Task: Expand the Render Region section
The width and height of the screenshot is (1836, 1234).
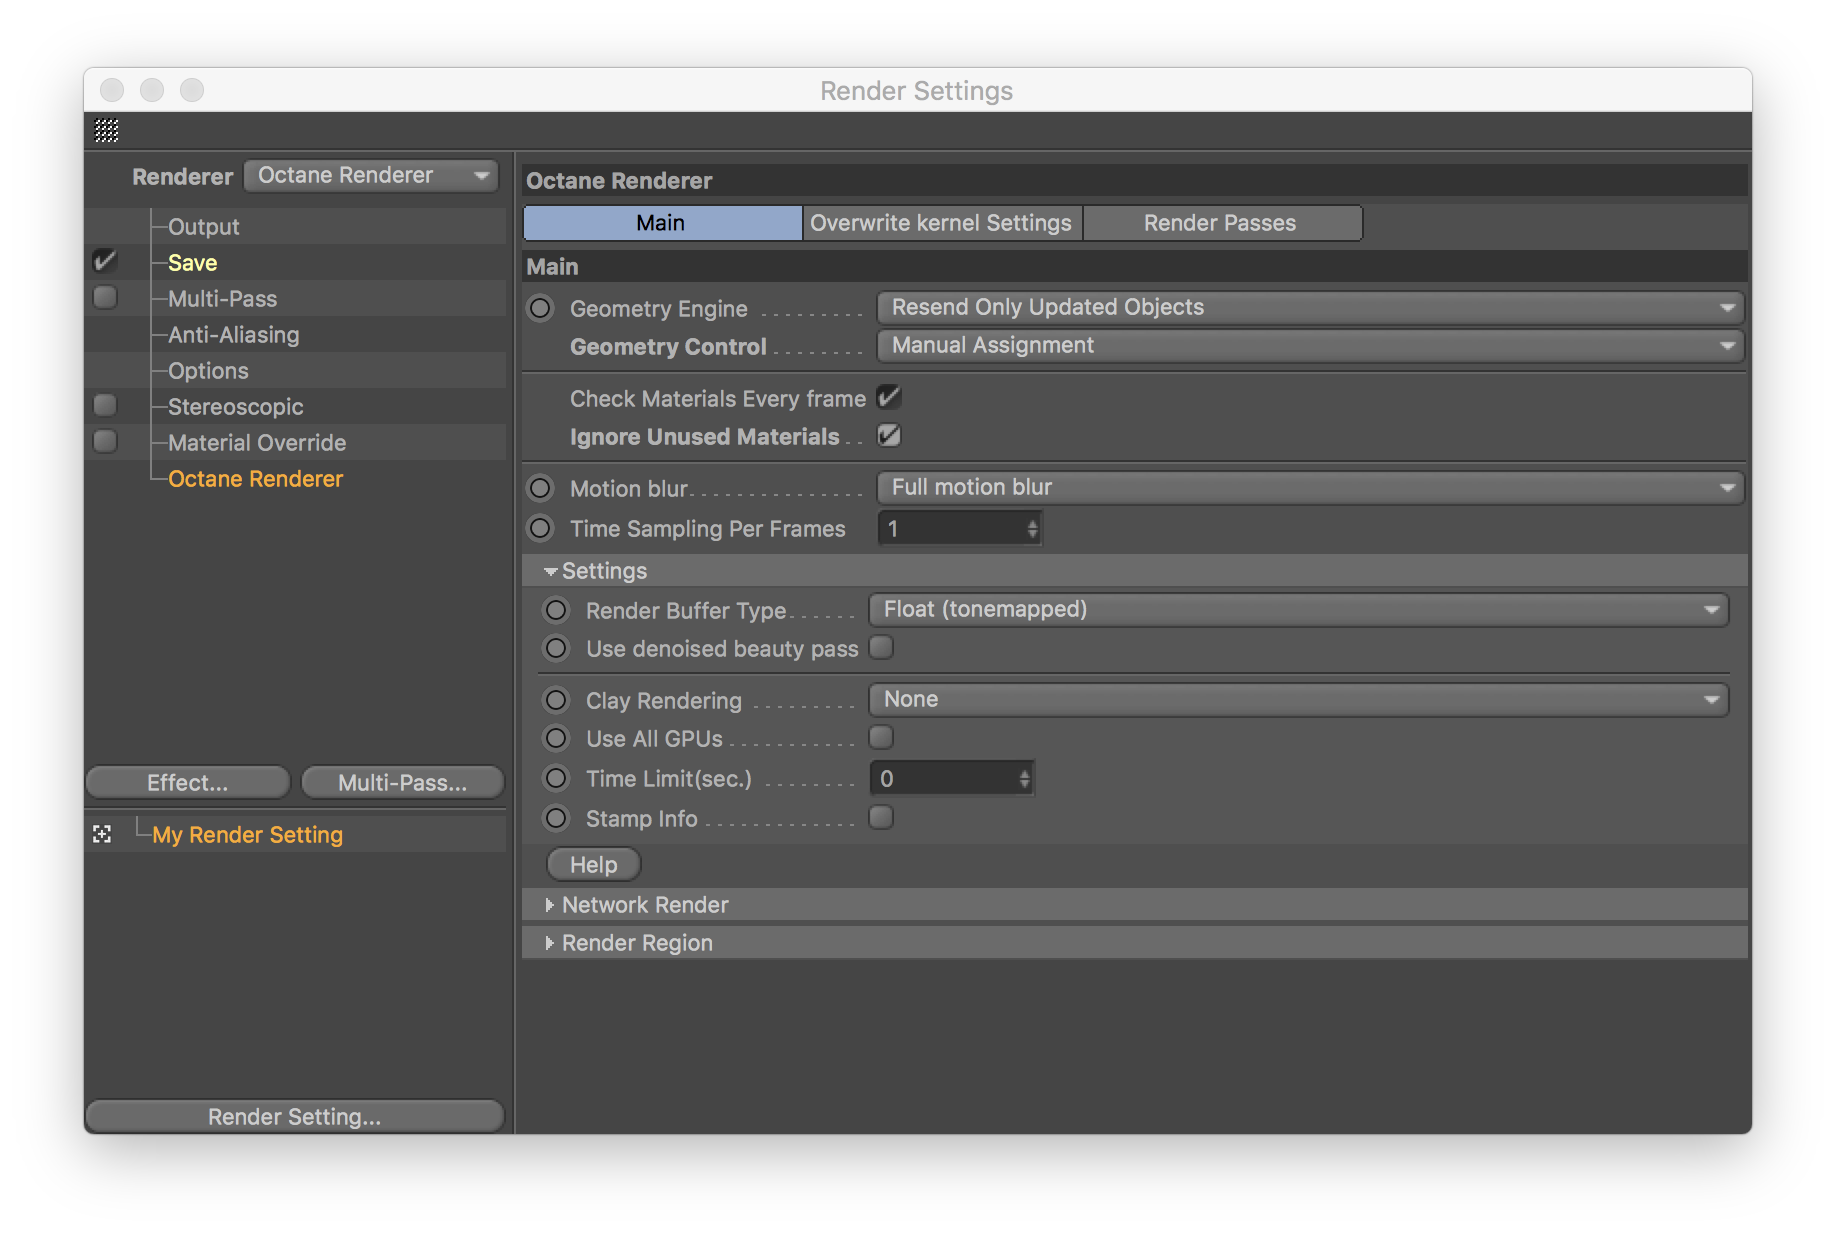Action: point(549,943)
